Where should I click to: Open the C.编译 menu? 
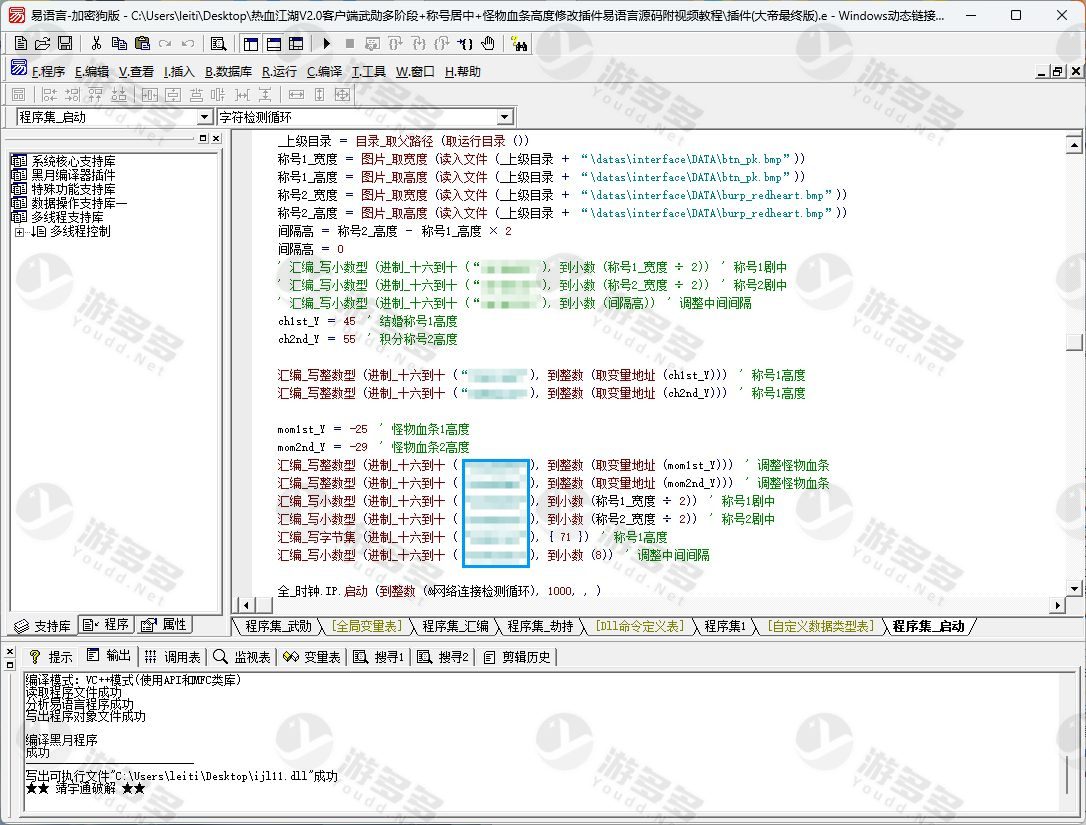324,72
